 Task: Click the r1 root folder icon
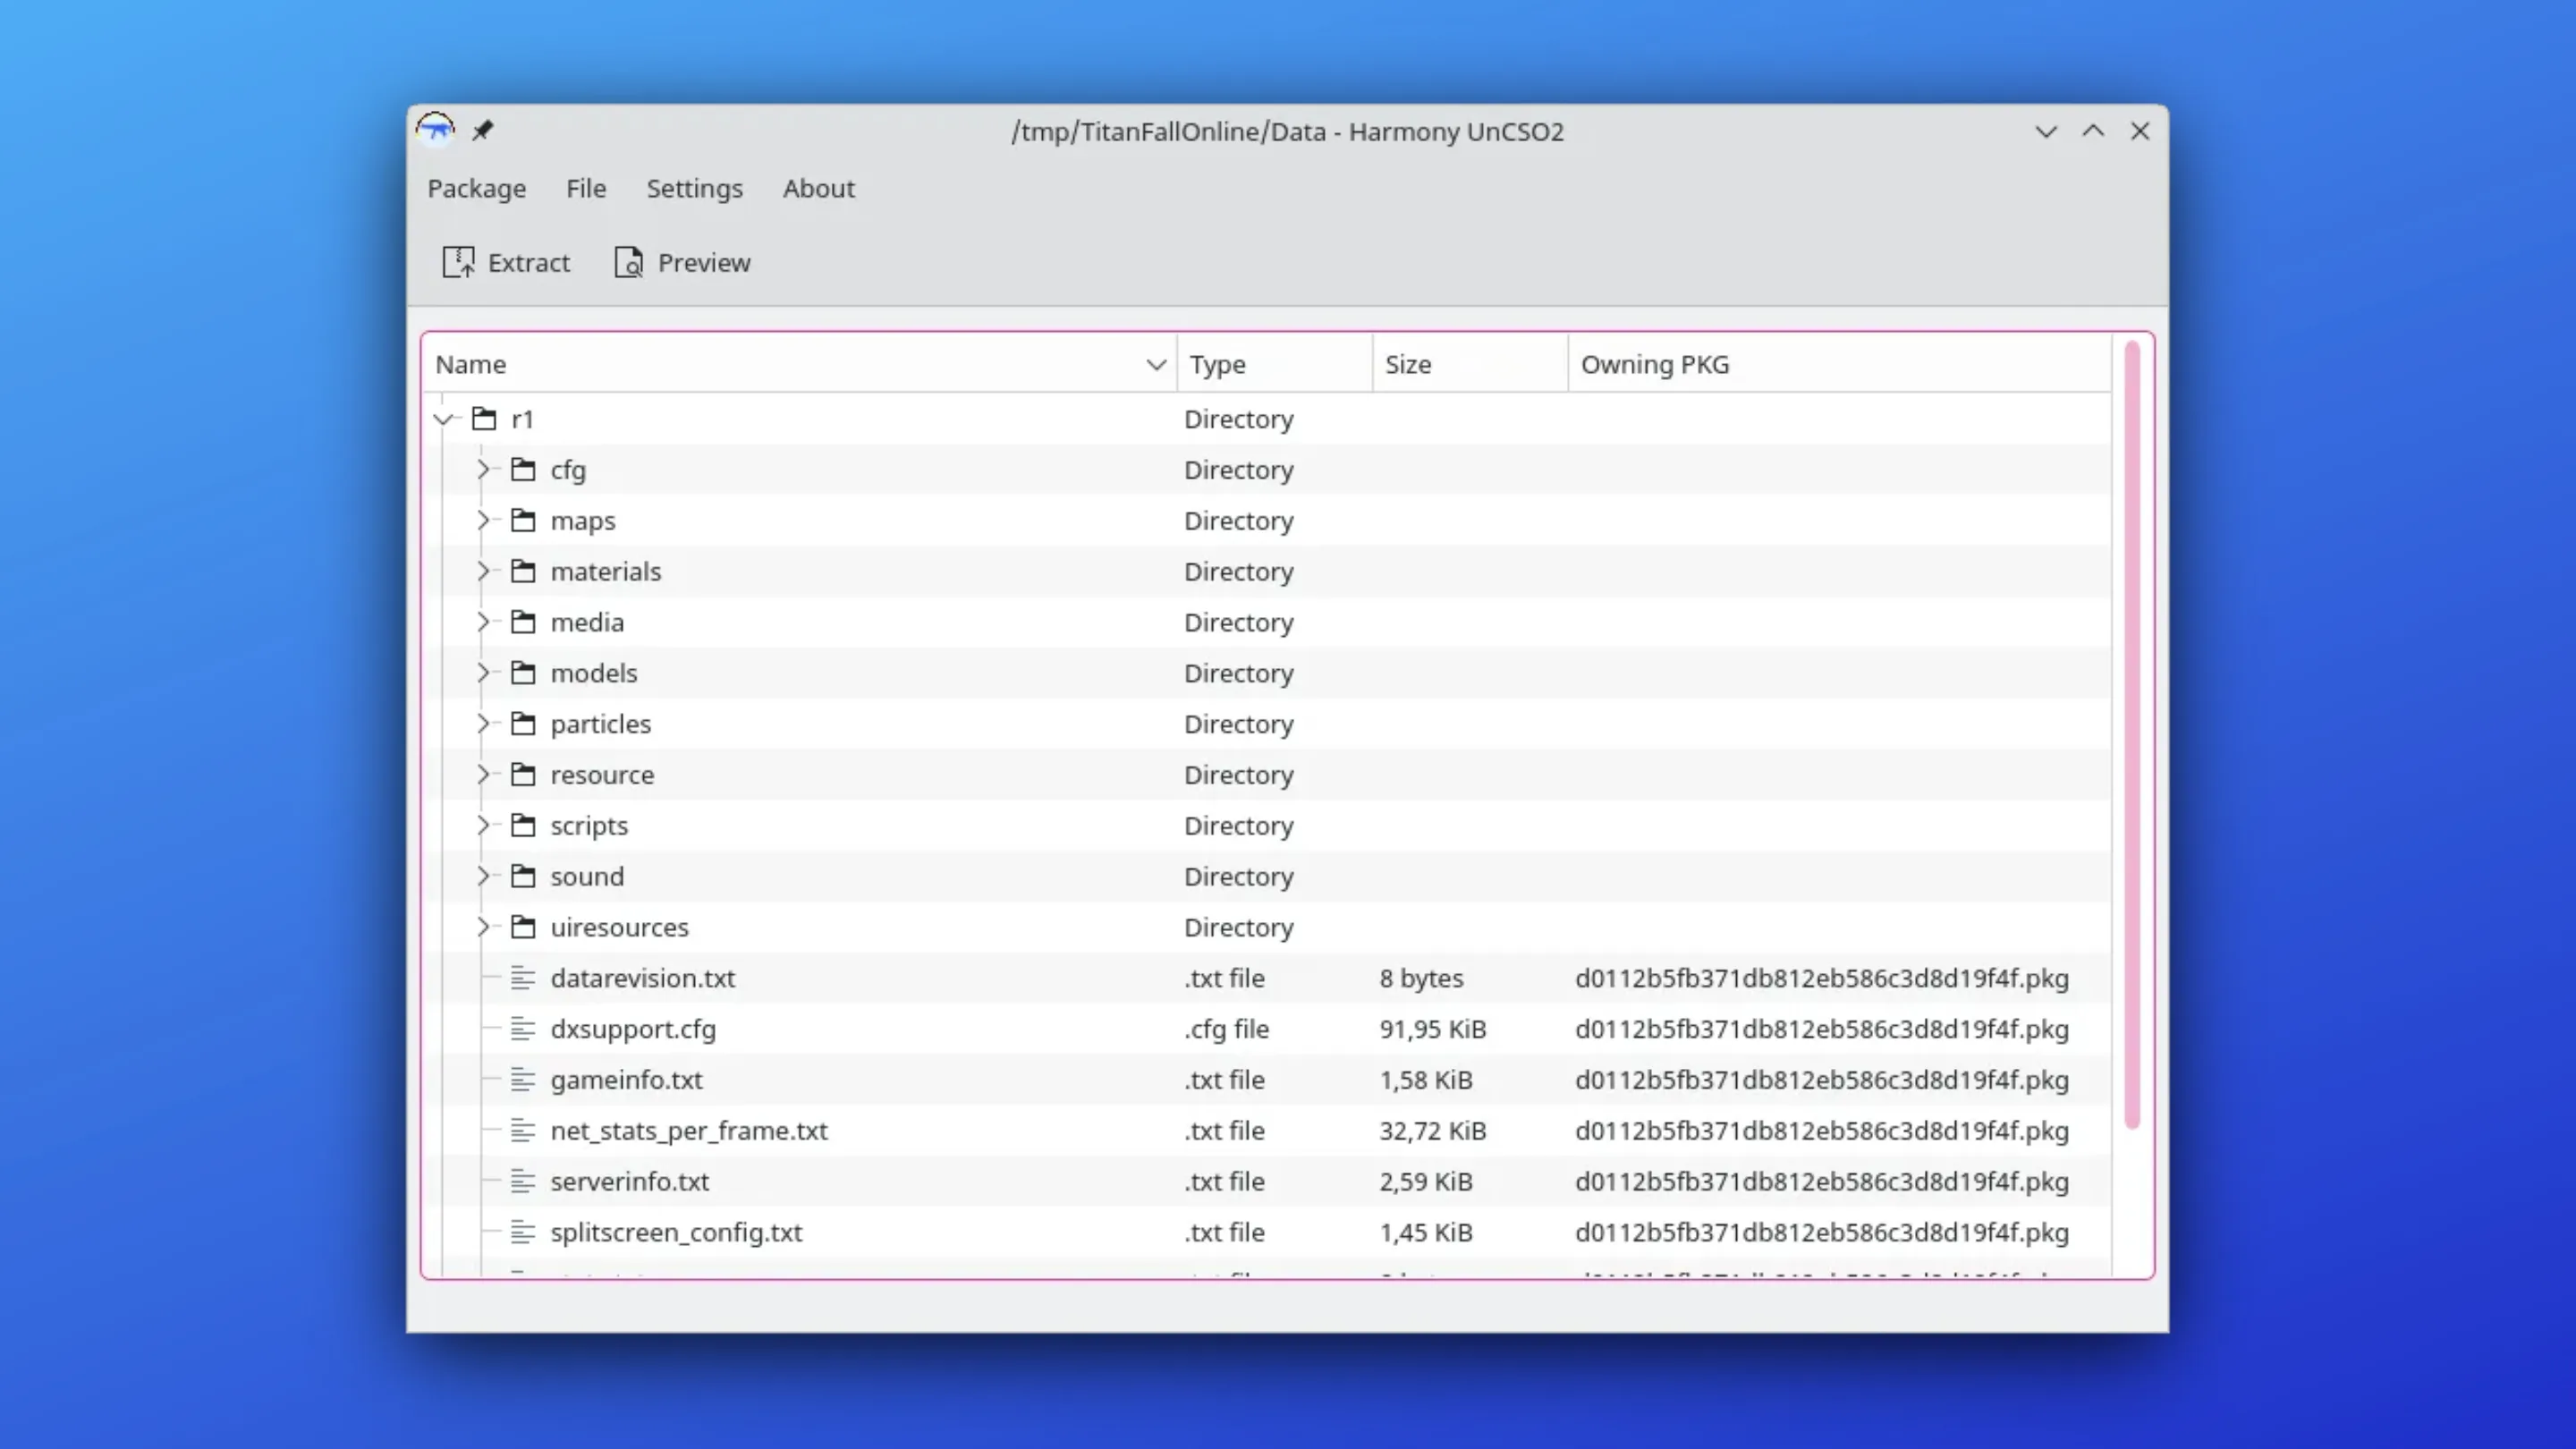coord(485,419)
